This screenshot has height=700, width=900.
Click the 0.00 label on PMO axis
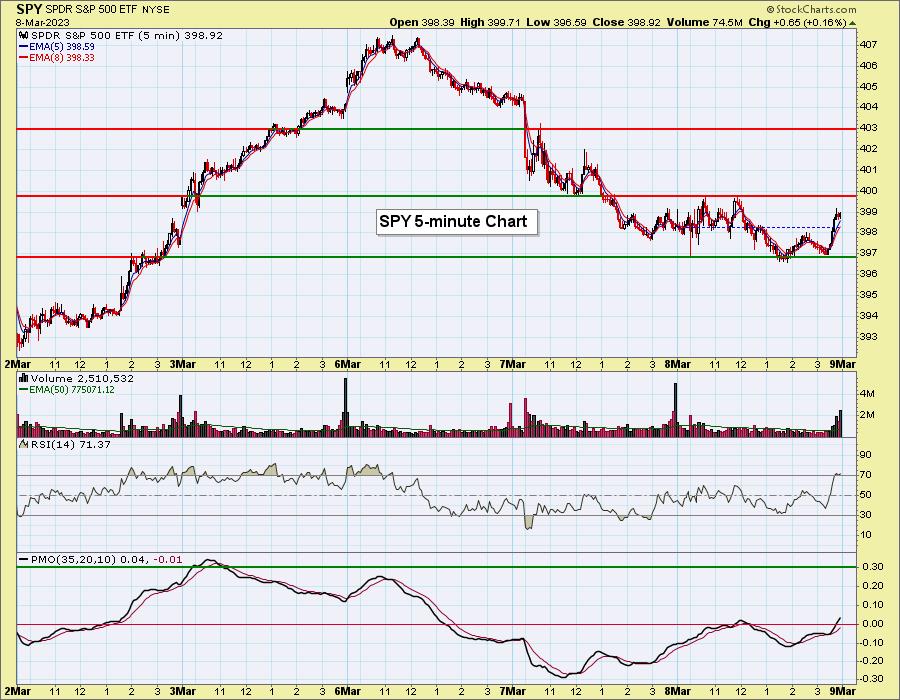[x=873, y=624]
